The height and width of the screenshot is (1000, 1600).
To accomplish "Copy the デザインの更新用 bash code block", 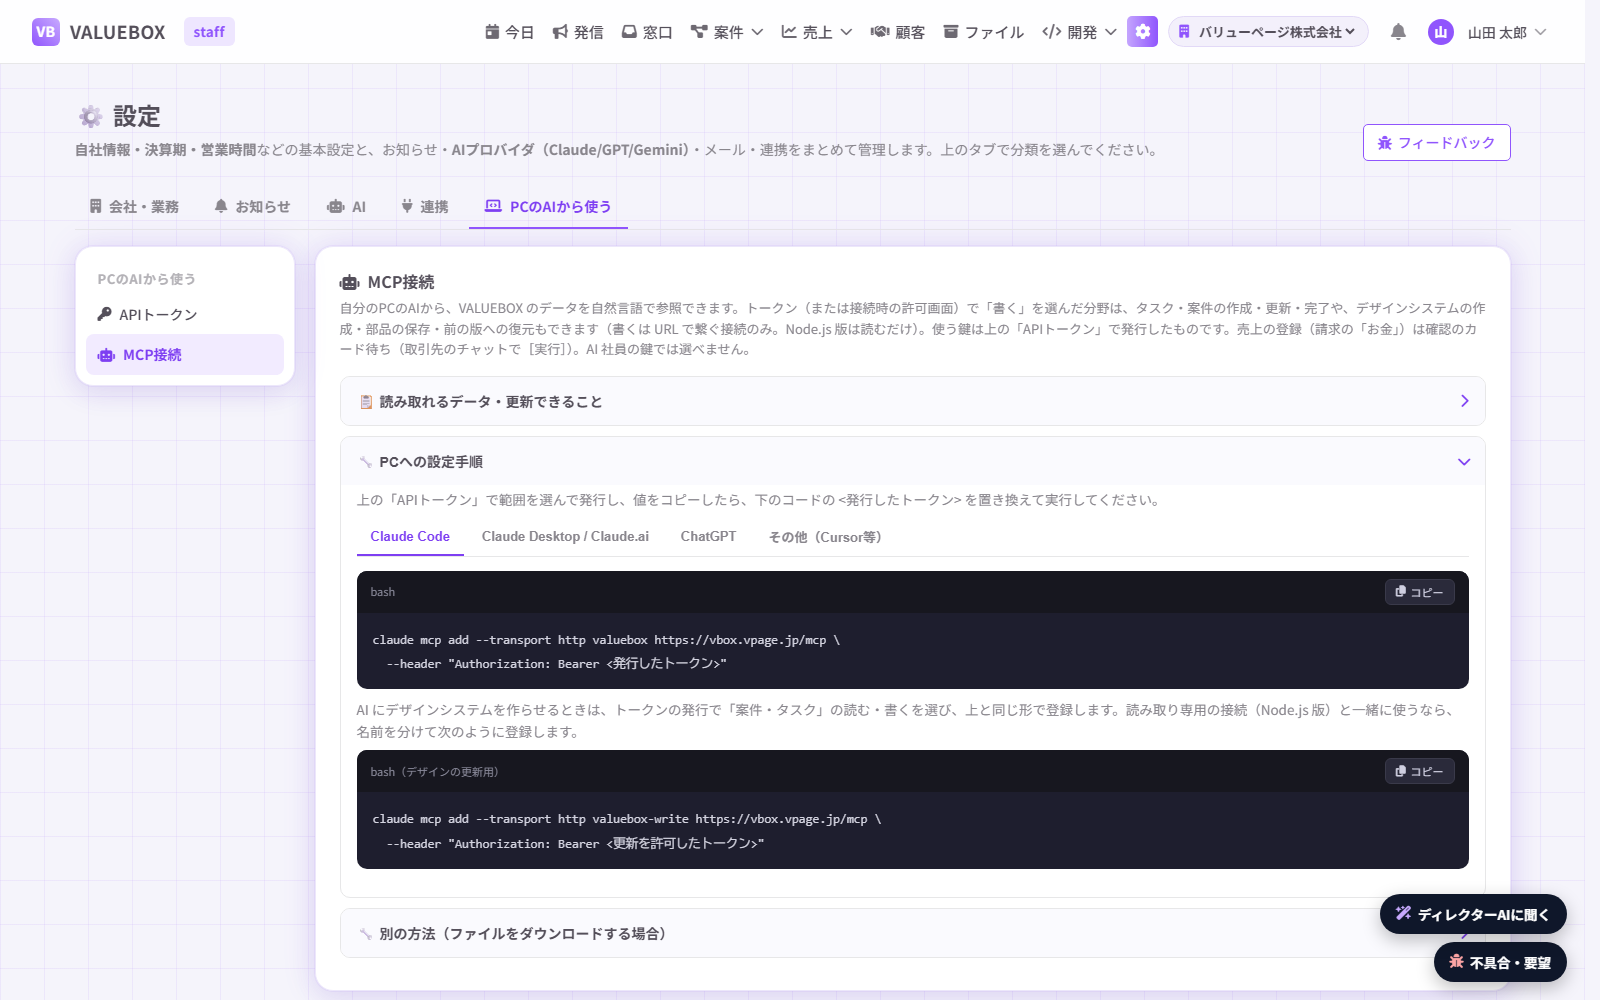I will pyautogui.click(x=1420, y=771).
